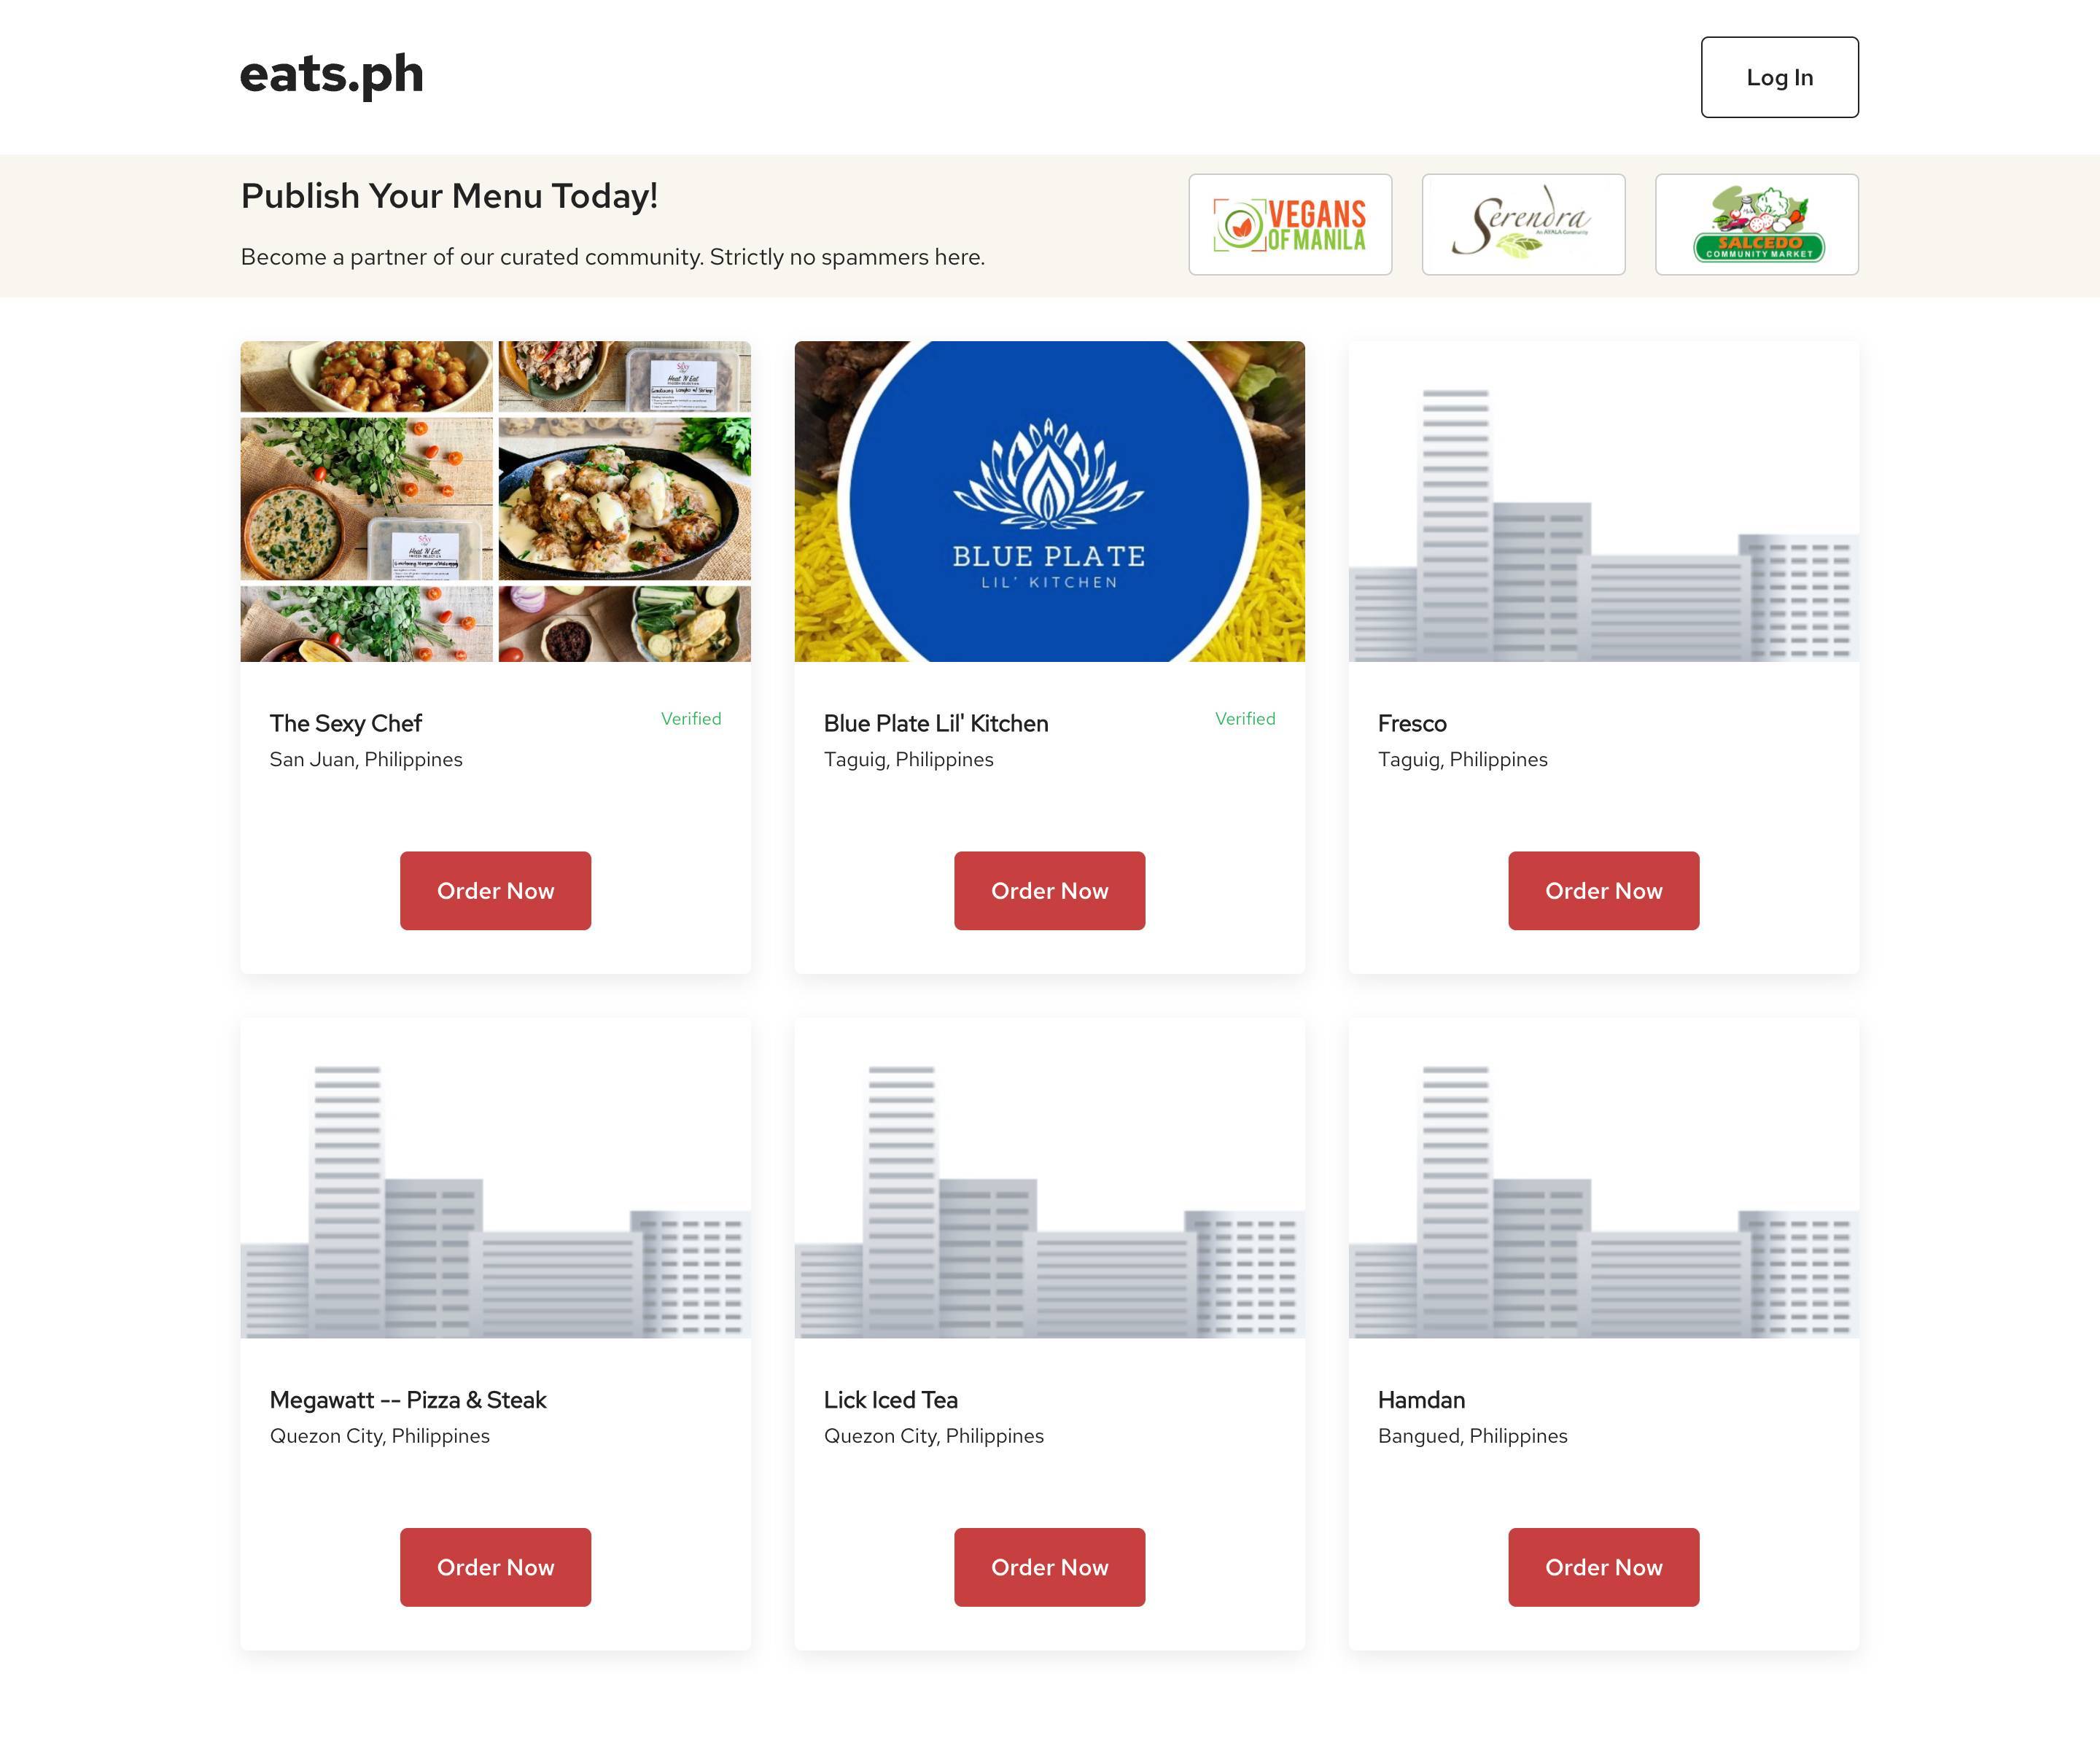This screenshot has height=1754, width=2100.
Task: Click the Blue Plate Lil' Kitchen logo image
Action: [x=1049, y=501]
